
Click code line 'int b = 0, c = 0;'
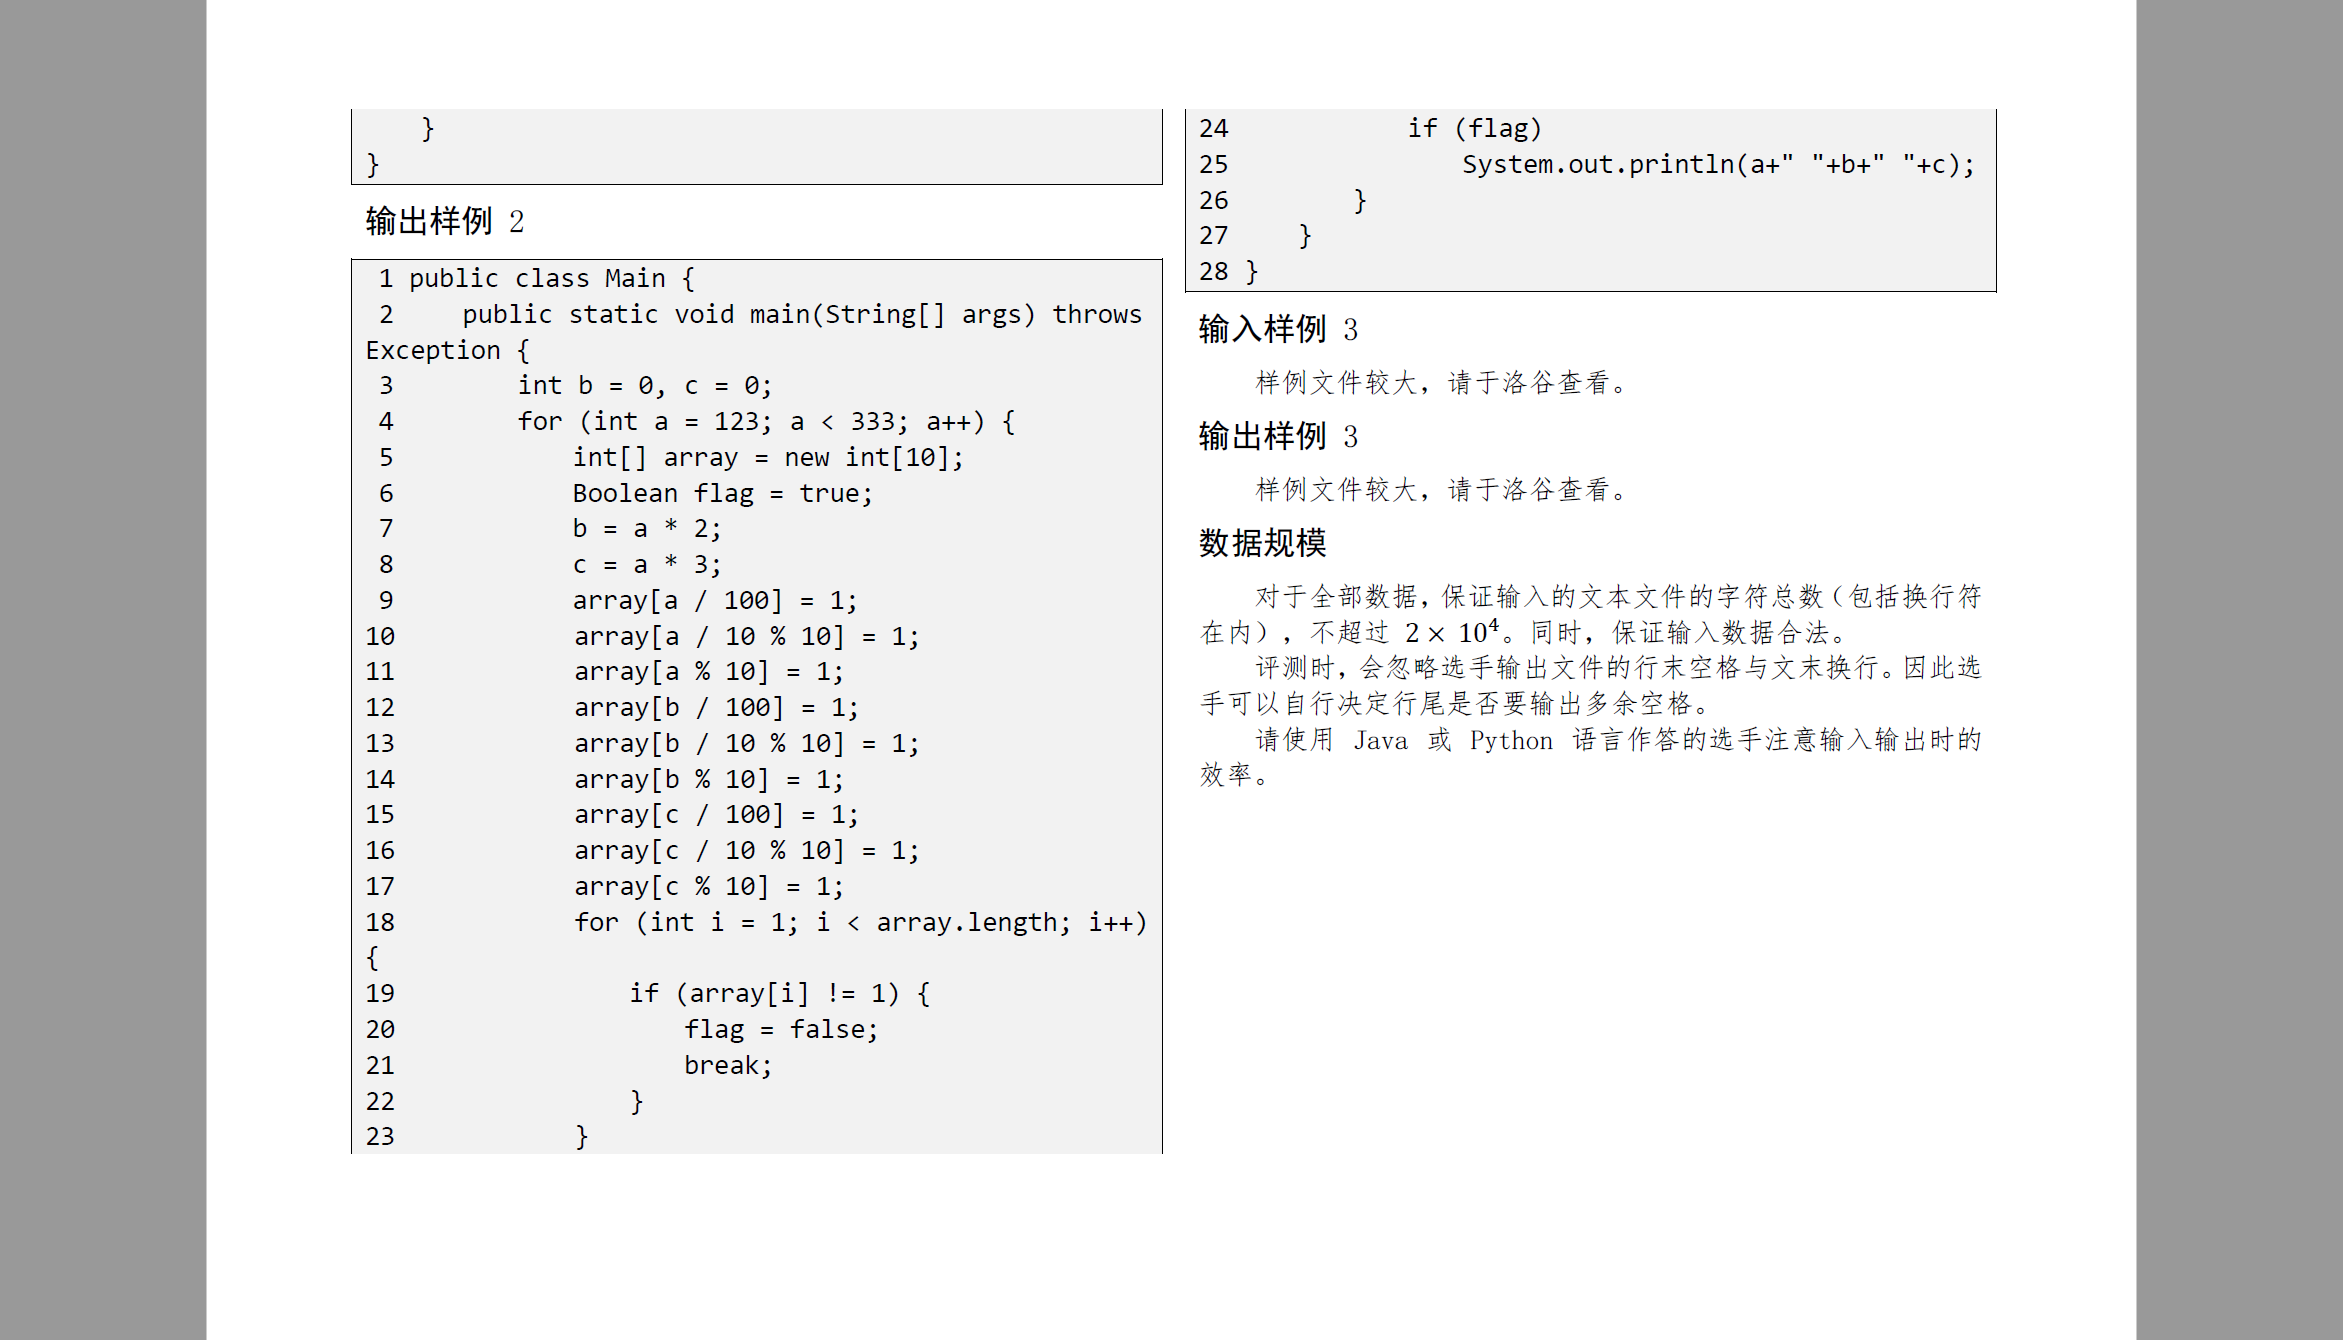click(x=645, y=386)
